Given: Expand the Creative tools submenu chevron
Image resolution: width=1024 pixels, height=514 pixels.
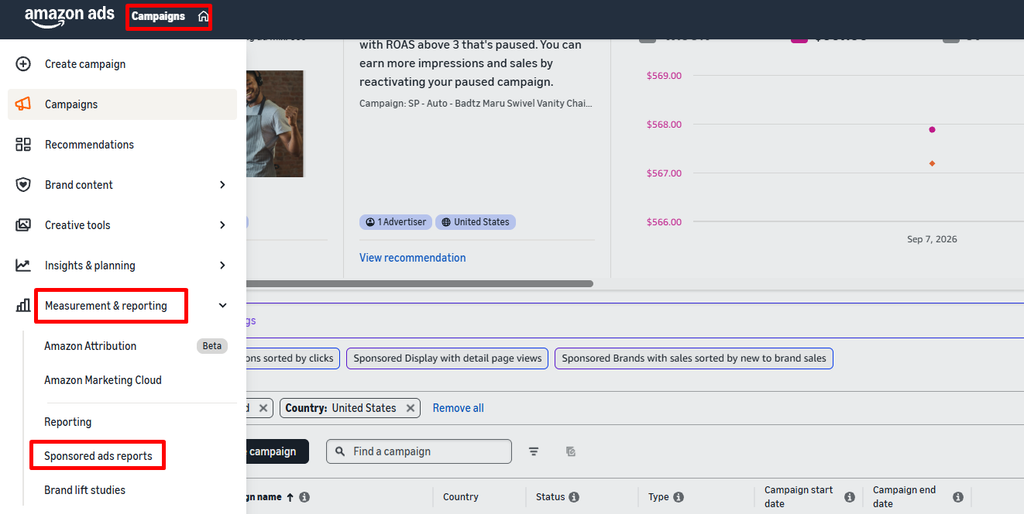Looking at the screenshot, I should (x=222, y=225).
